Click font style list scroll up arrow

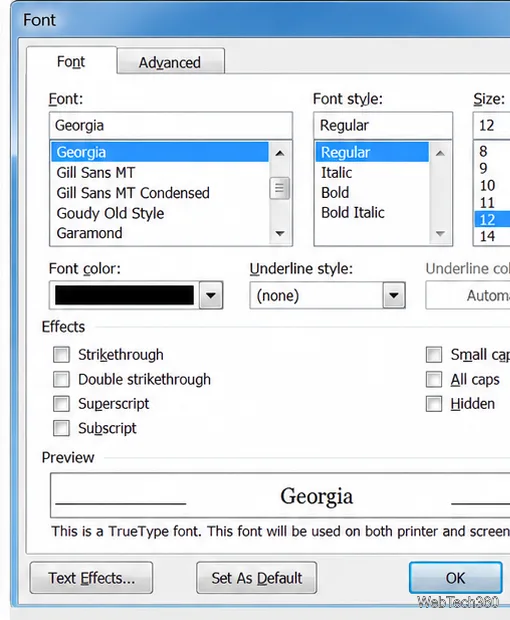point(440,153)
